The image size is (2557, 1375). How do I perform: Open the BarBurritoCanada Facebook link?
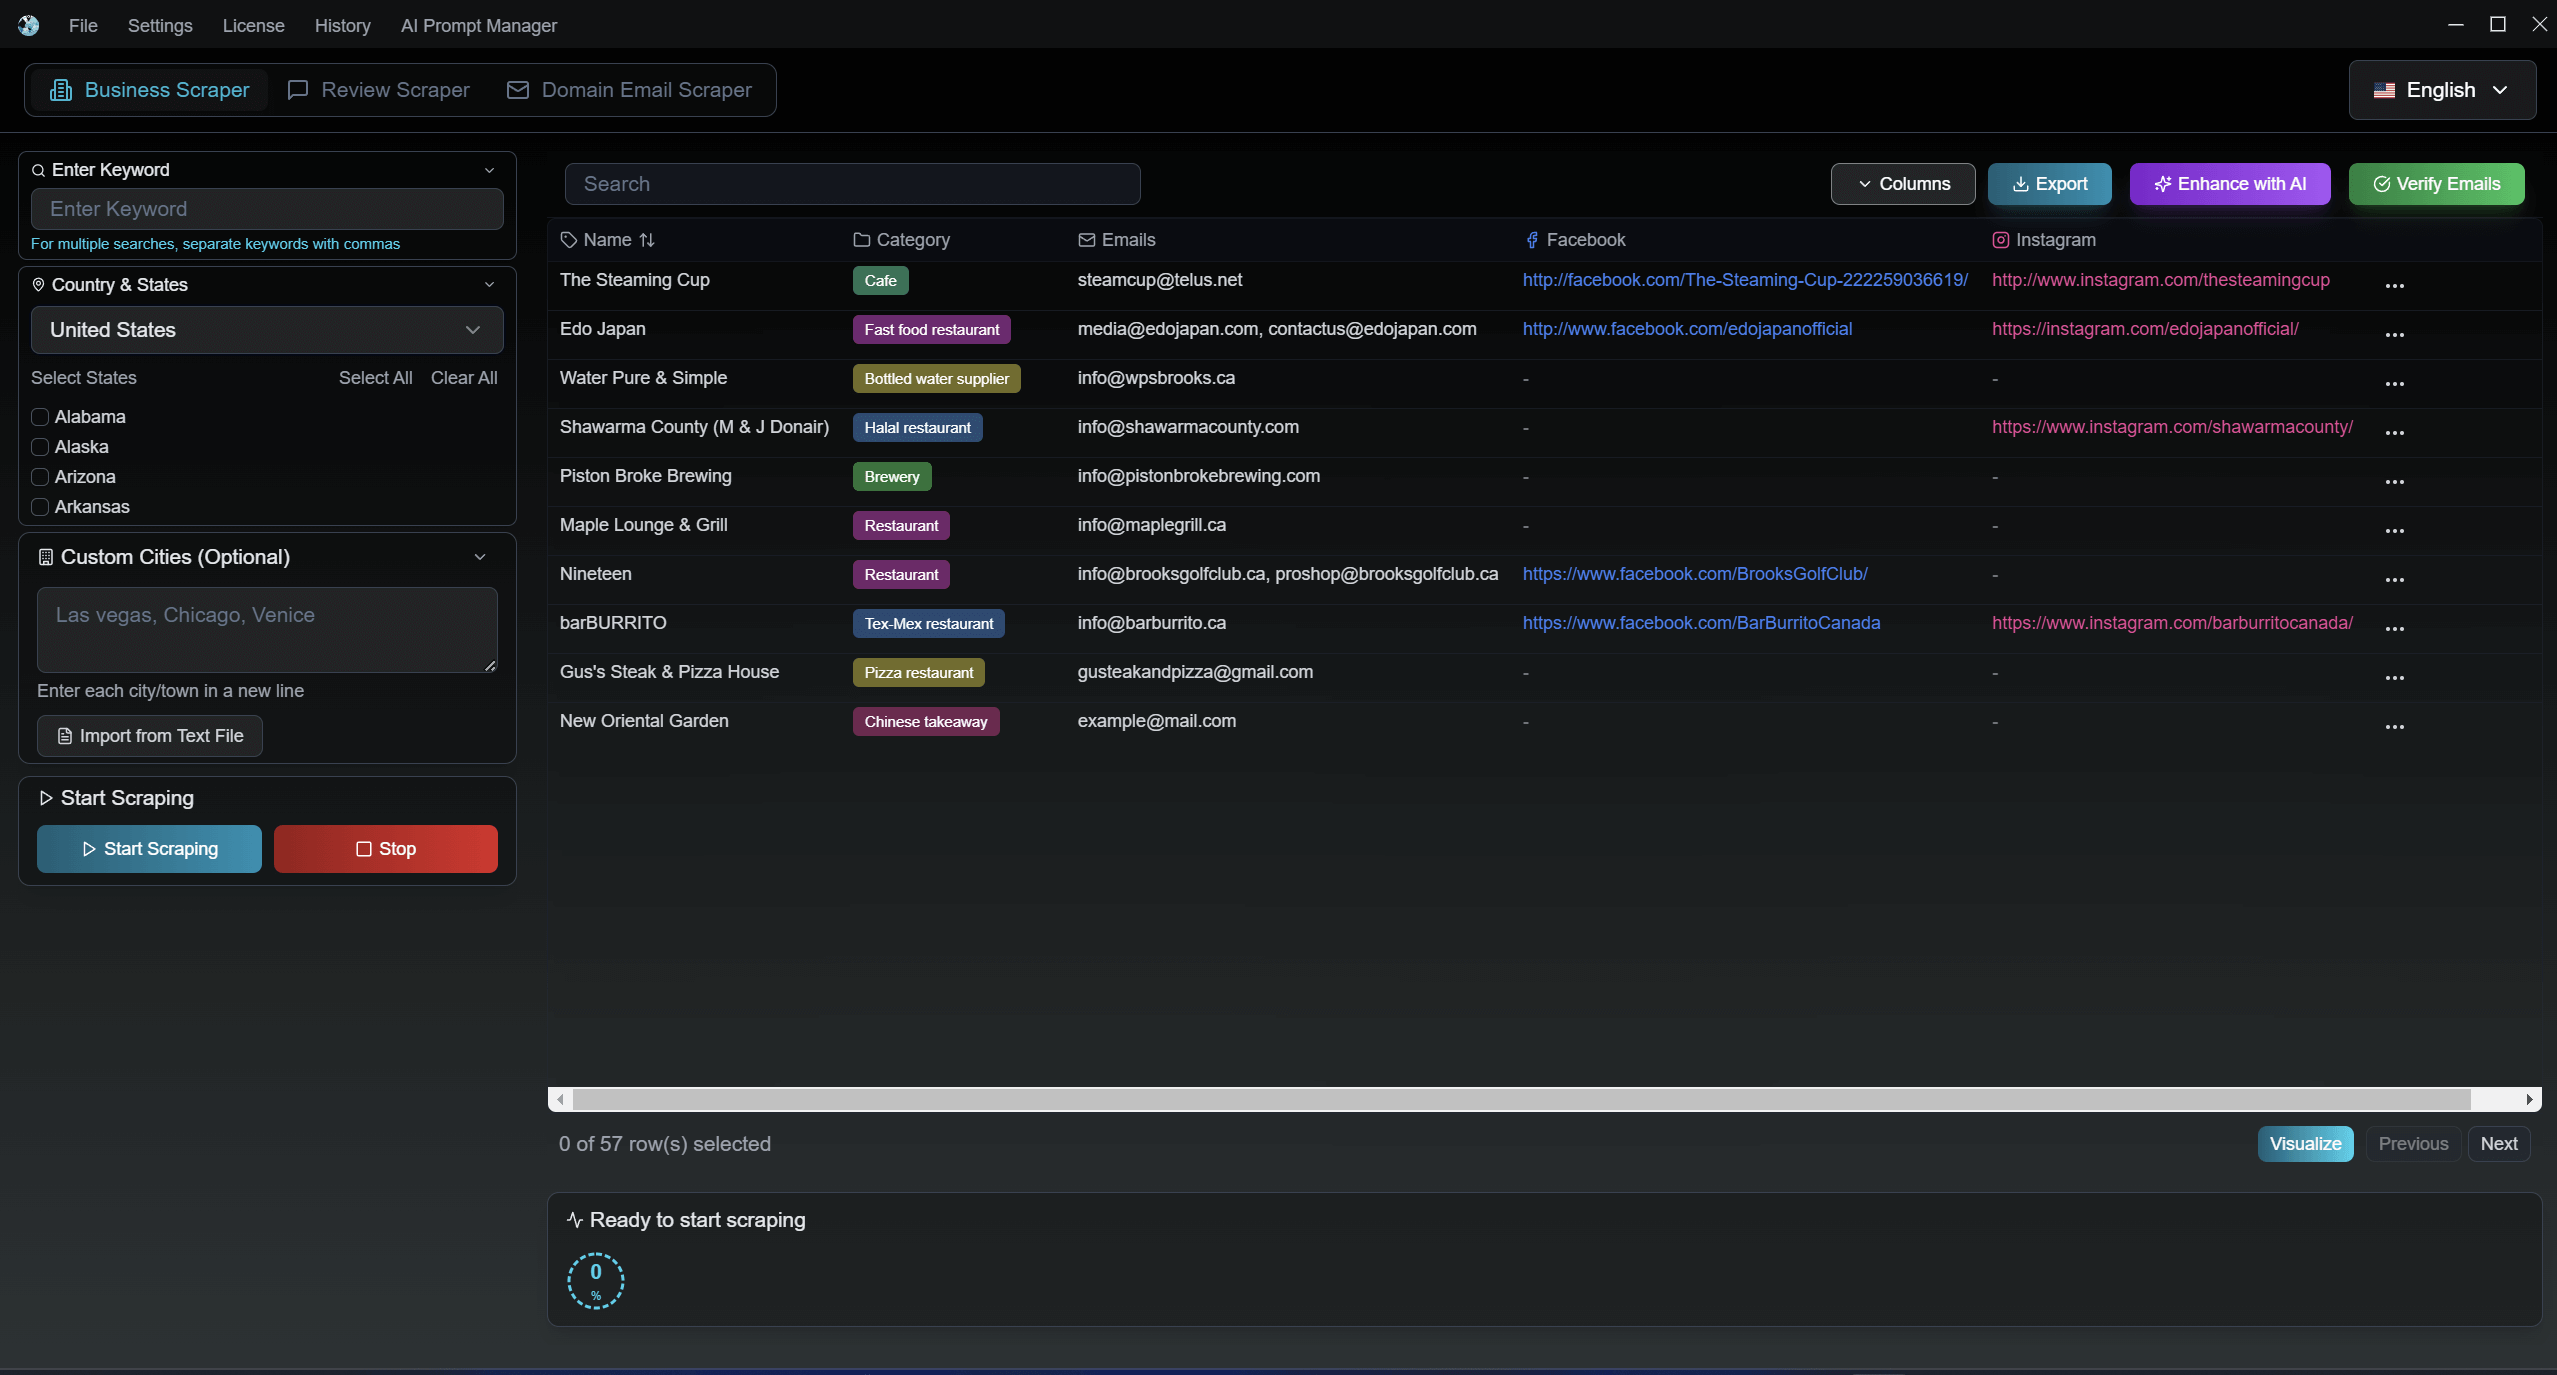pyautogui.click(x=1700, y=623)
